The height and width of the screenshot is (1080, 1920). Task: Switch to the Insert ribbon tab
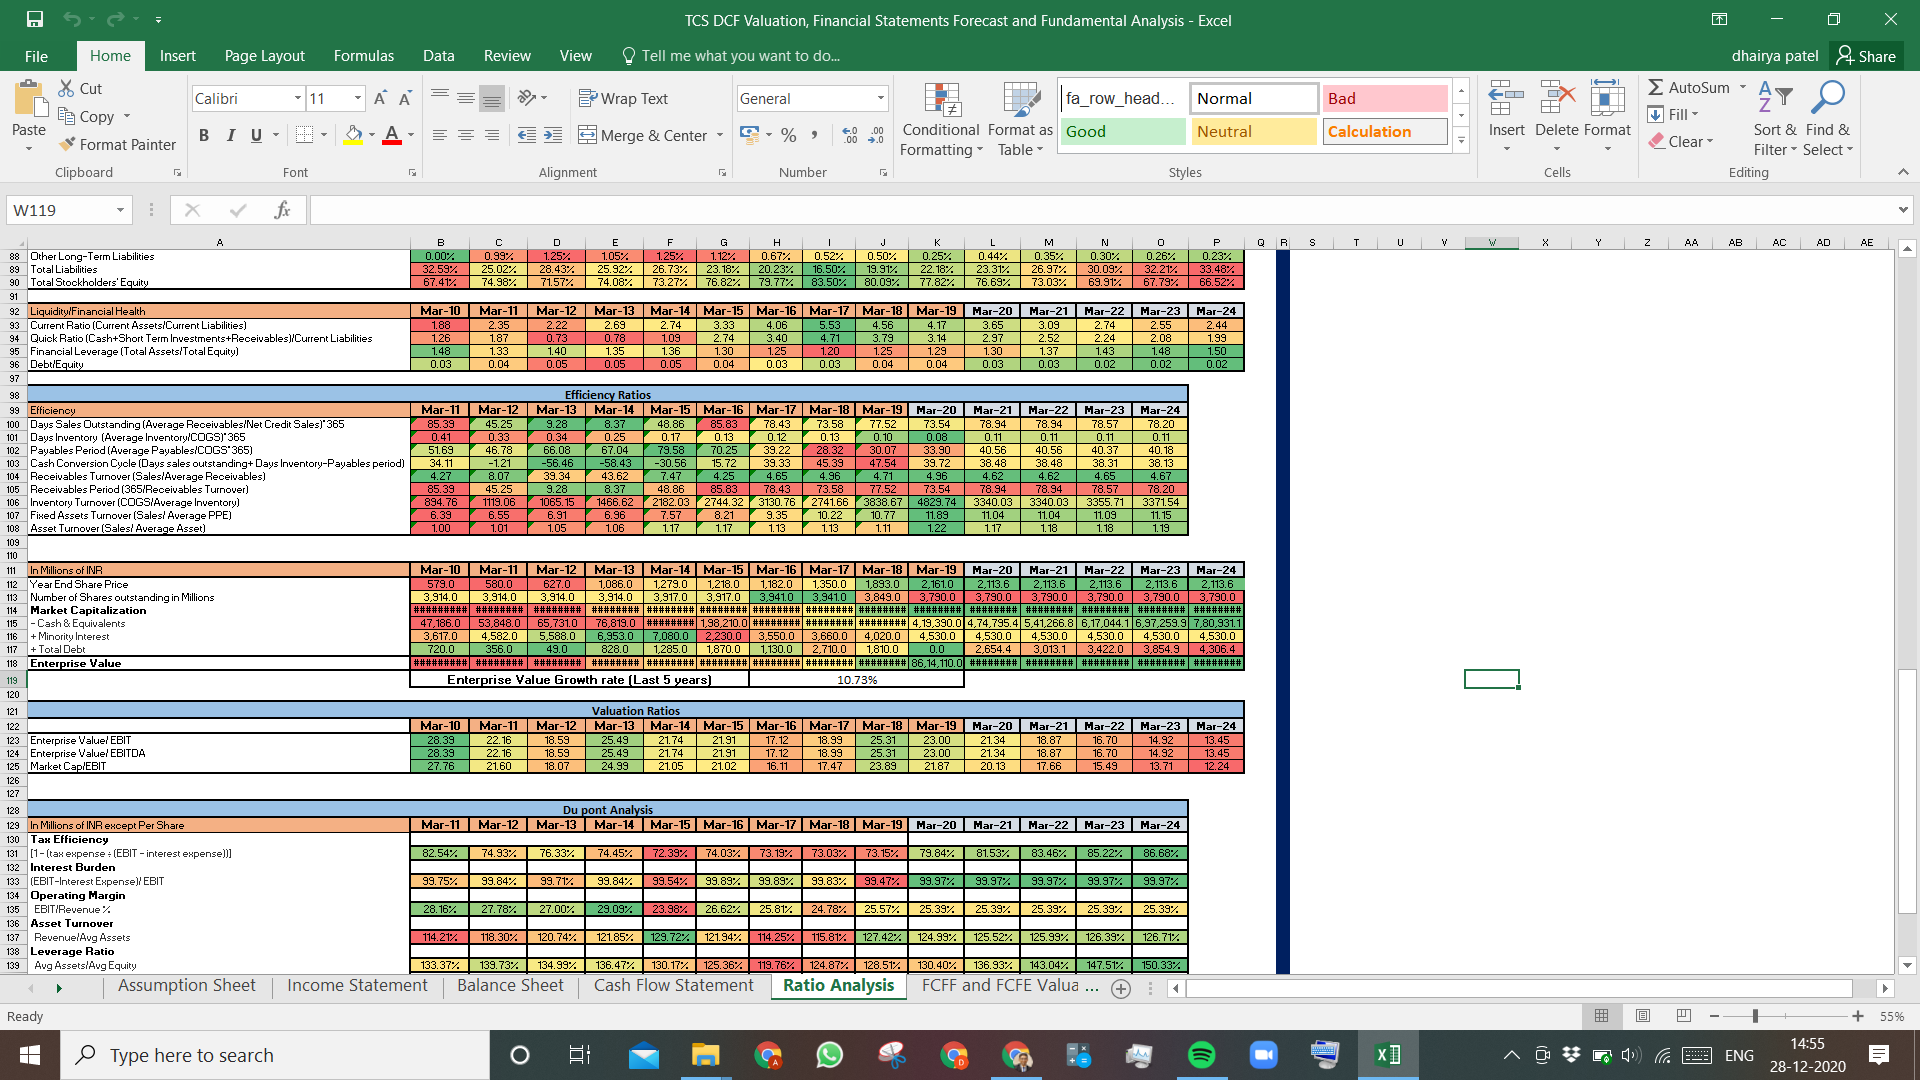point(177,56)
